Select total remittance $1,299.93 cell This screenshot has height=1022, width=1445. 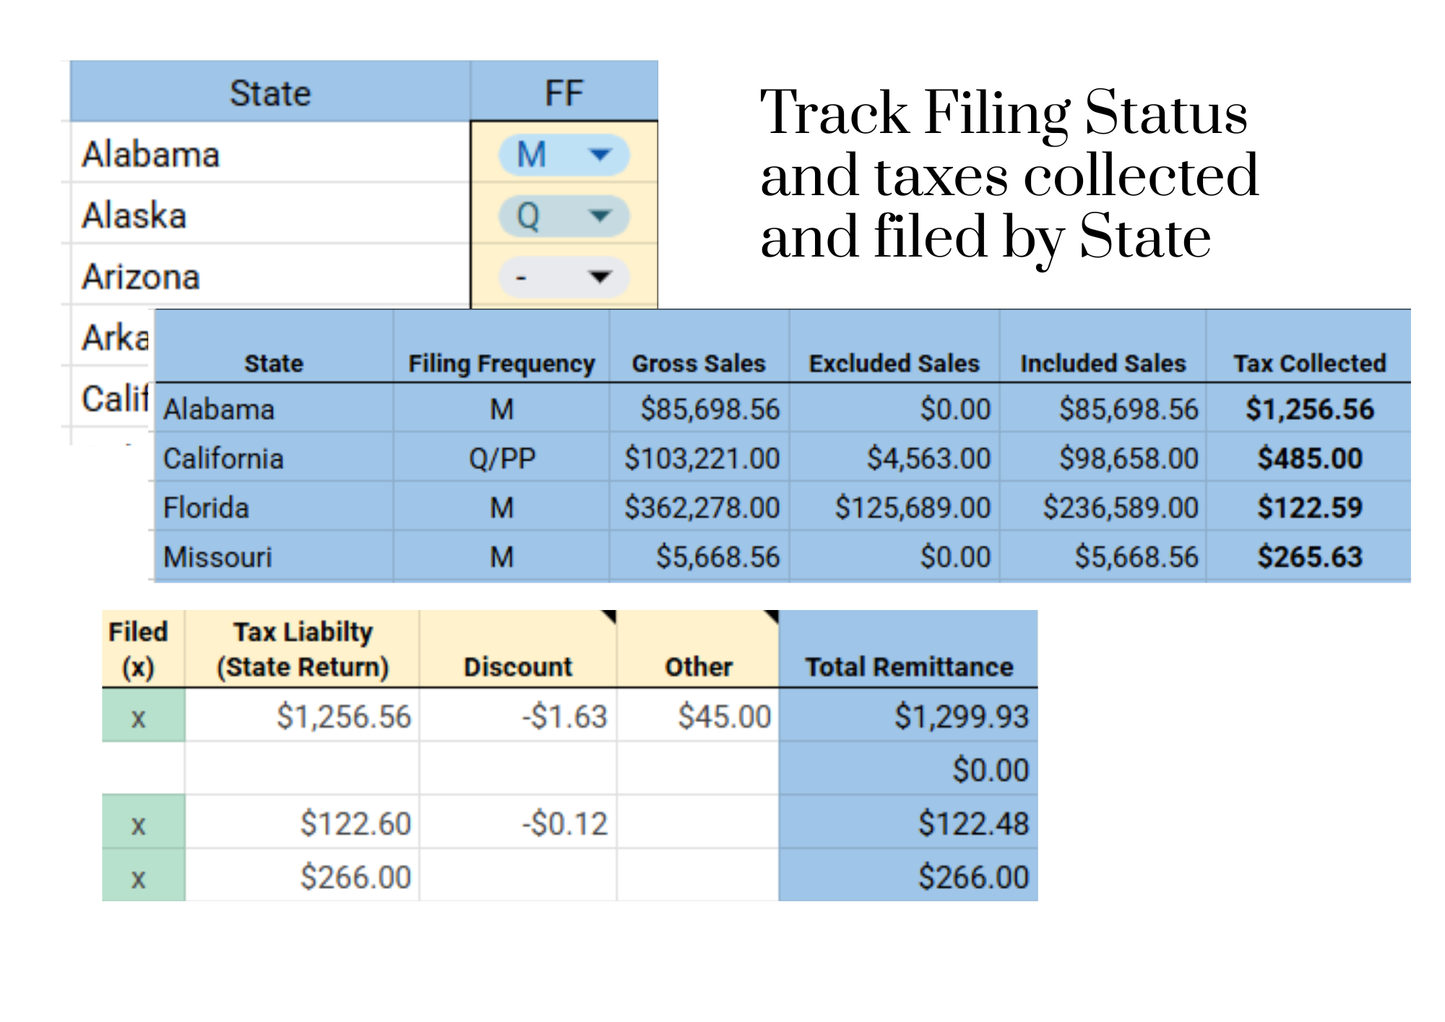pyautogui.click(x=908, y=715)
